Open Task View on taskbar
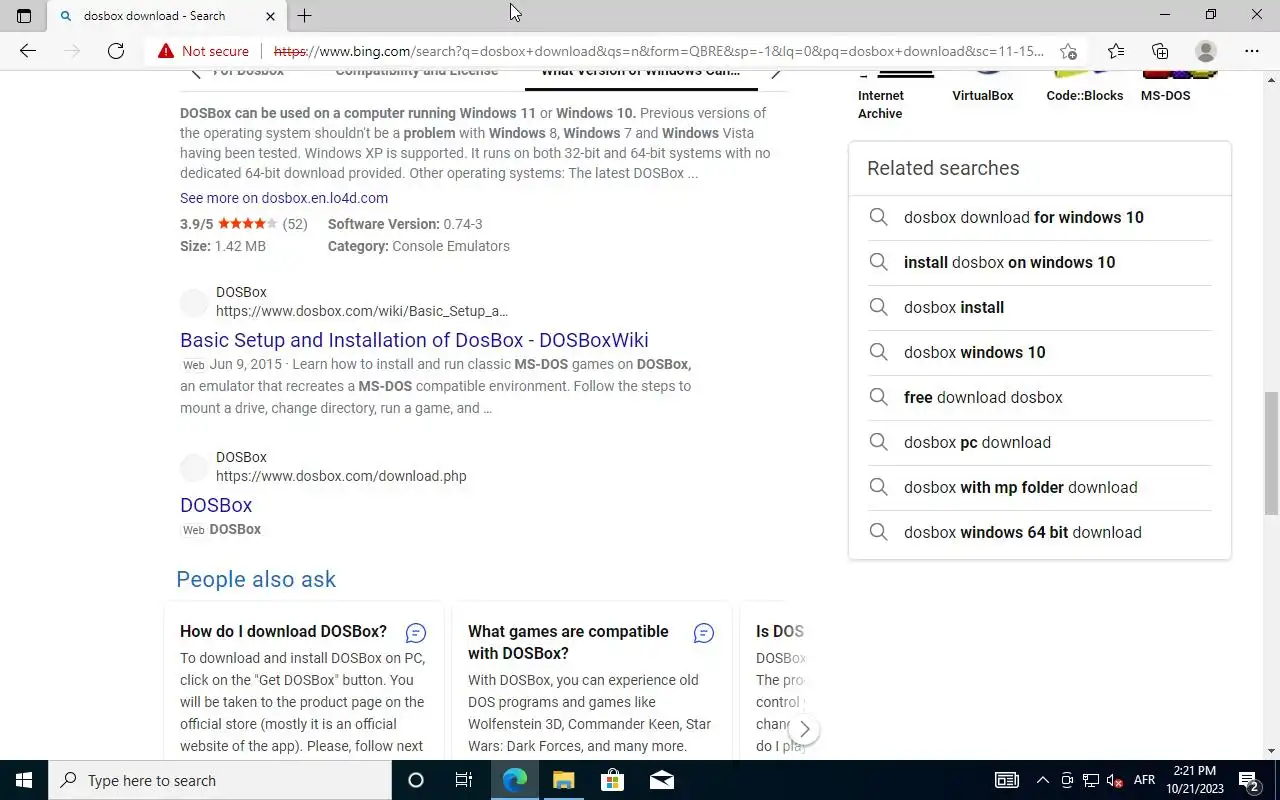This screenshot has height=800, width=1280. point(464,780)
